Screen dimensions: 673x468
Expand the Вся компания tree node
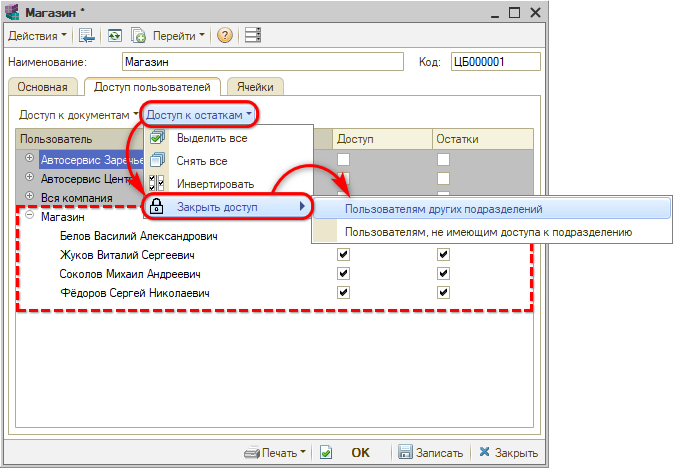[30, 197]
